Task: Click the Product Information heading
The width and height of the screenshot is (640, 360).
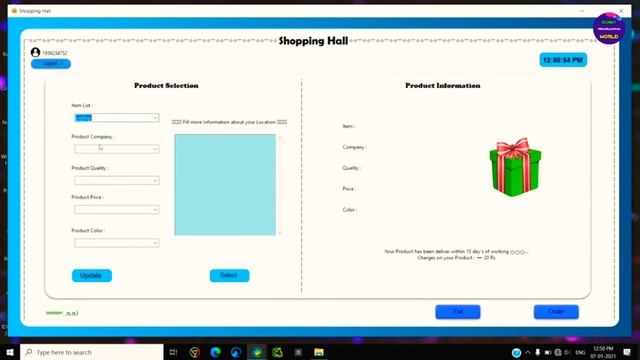Action: 442,86
